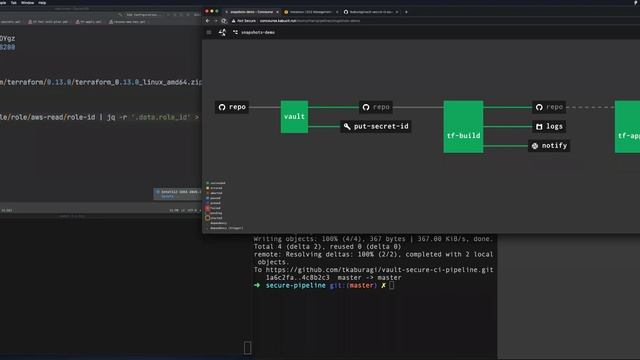Open the repo resource right of tf-build

pos(549,107)
